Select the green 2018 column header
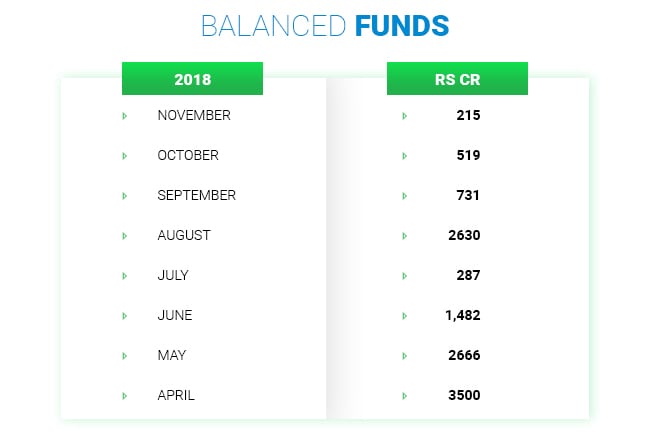Image resolution: width=650 pixels, height=434 pixels. tap(192, 79)
